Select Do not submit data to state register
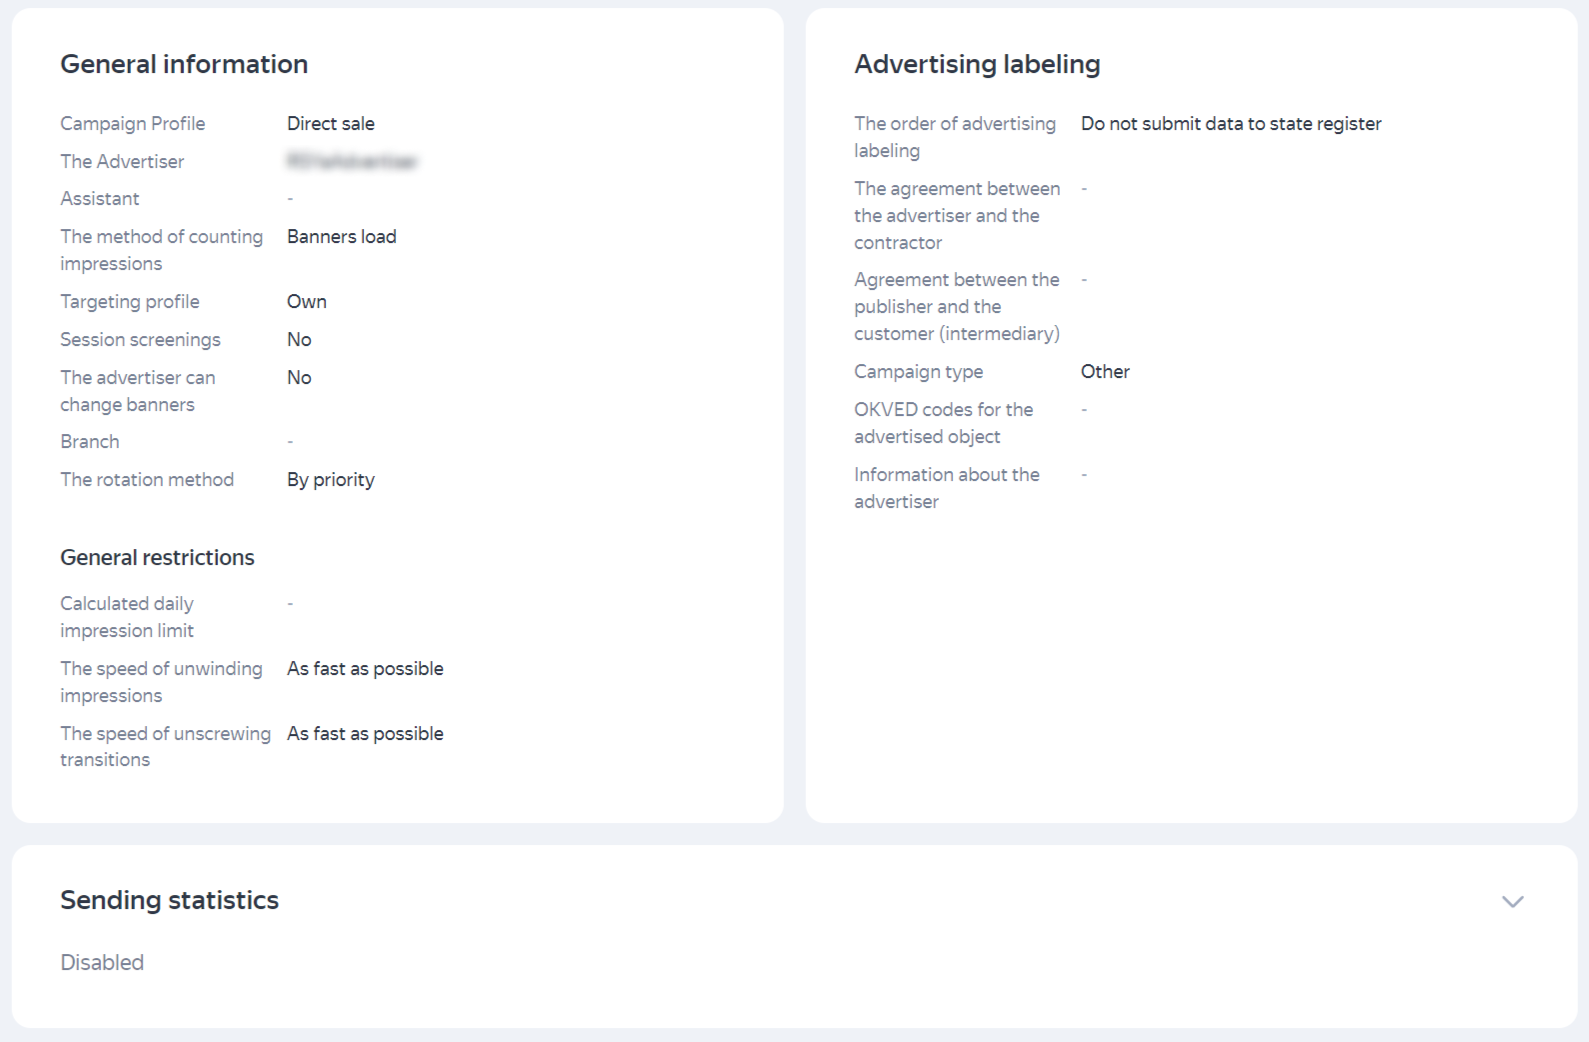This screenshot has width=1589, height=1042. (x=1230, y=124)
